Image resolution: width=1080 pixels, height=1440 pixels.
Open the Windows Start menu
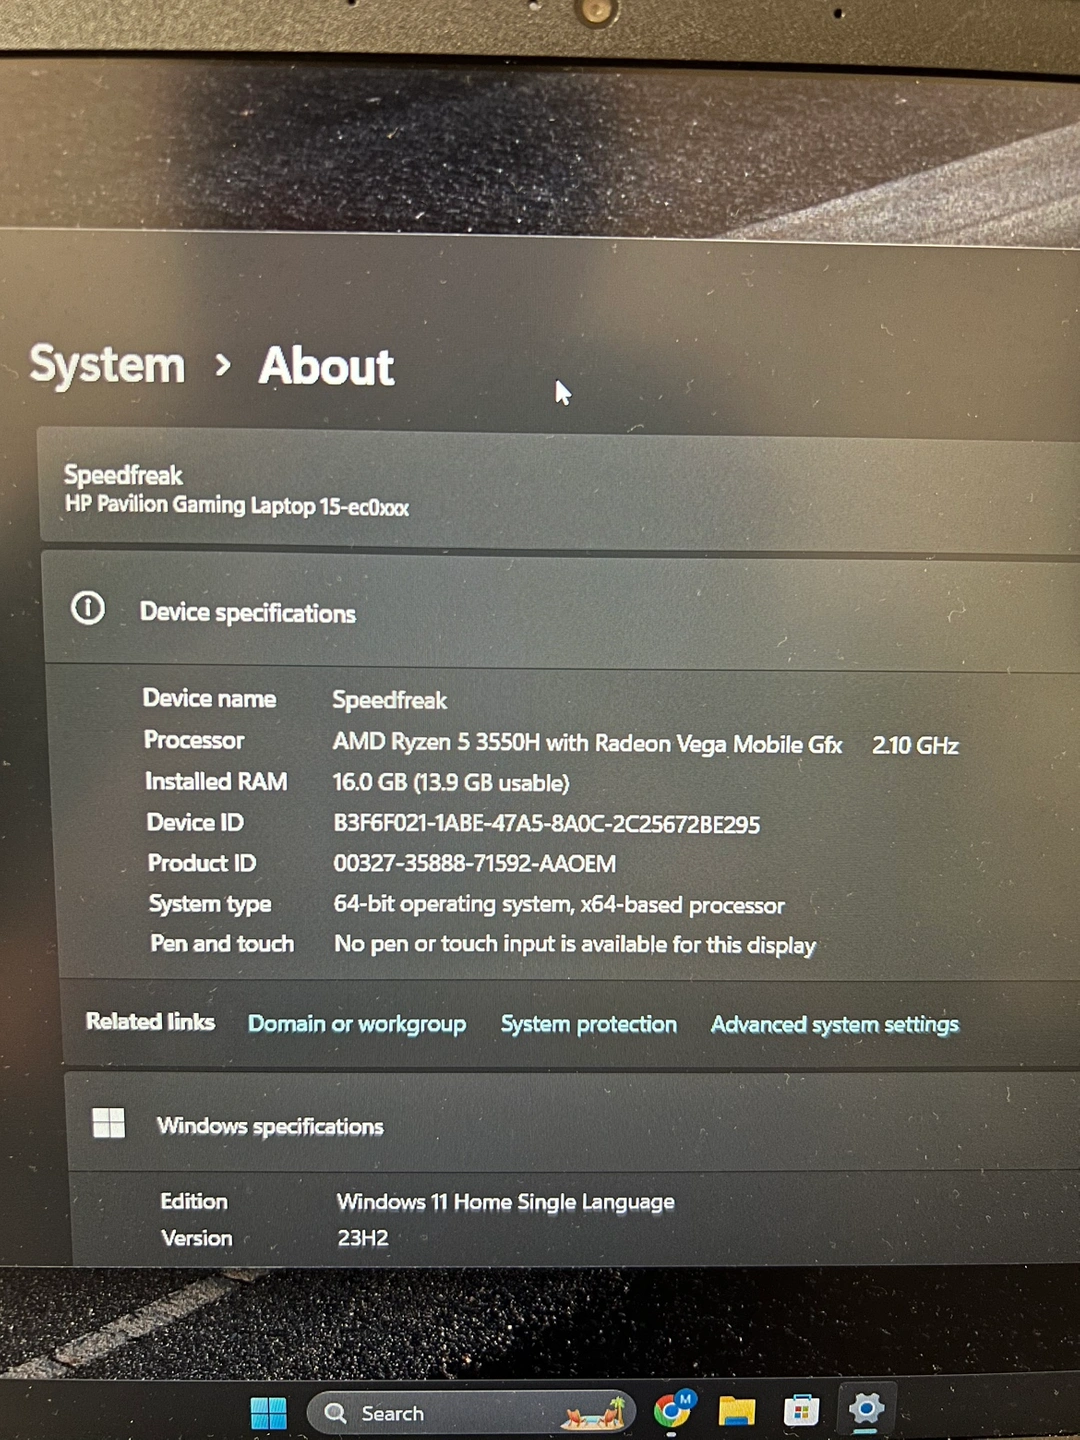coord(268,1413)
